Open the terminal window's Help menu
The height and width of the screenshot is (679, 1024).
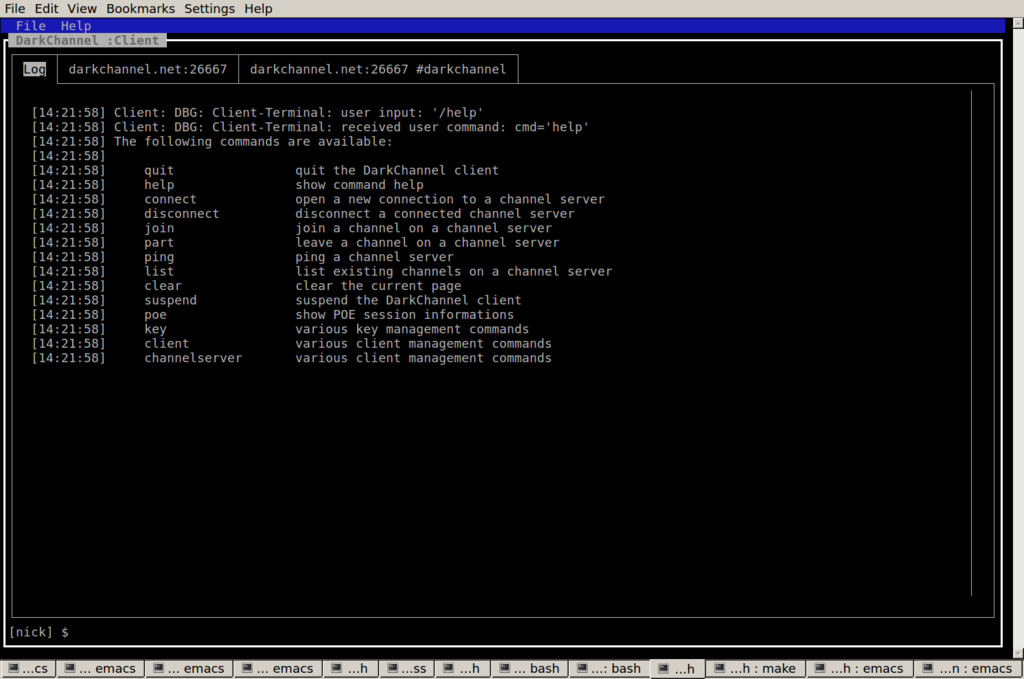pos(258,9)
